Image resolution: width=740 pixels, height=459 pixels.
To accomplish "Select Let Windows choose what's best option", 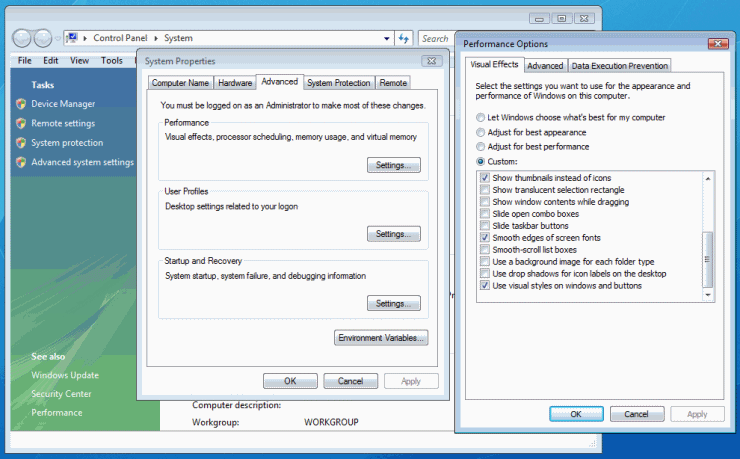I will 481,117.
